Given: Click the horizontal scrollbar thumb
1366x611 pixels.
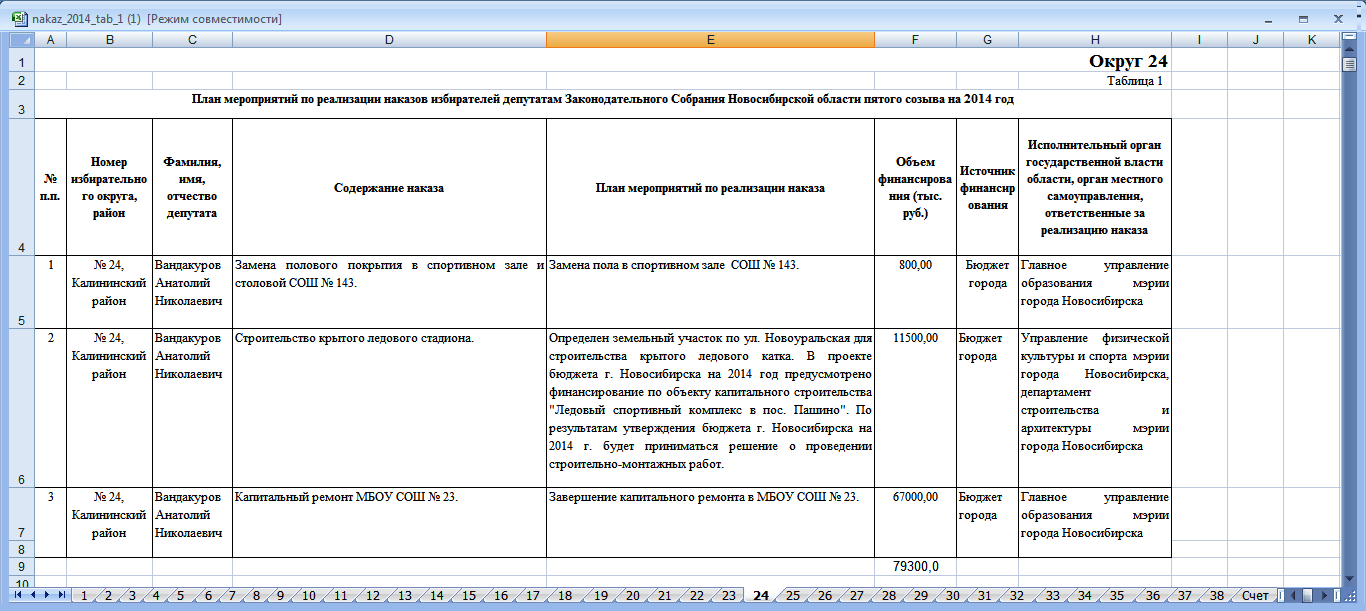Looking at the screenshot, I should (1308, 595).
